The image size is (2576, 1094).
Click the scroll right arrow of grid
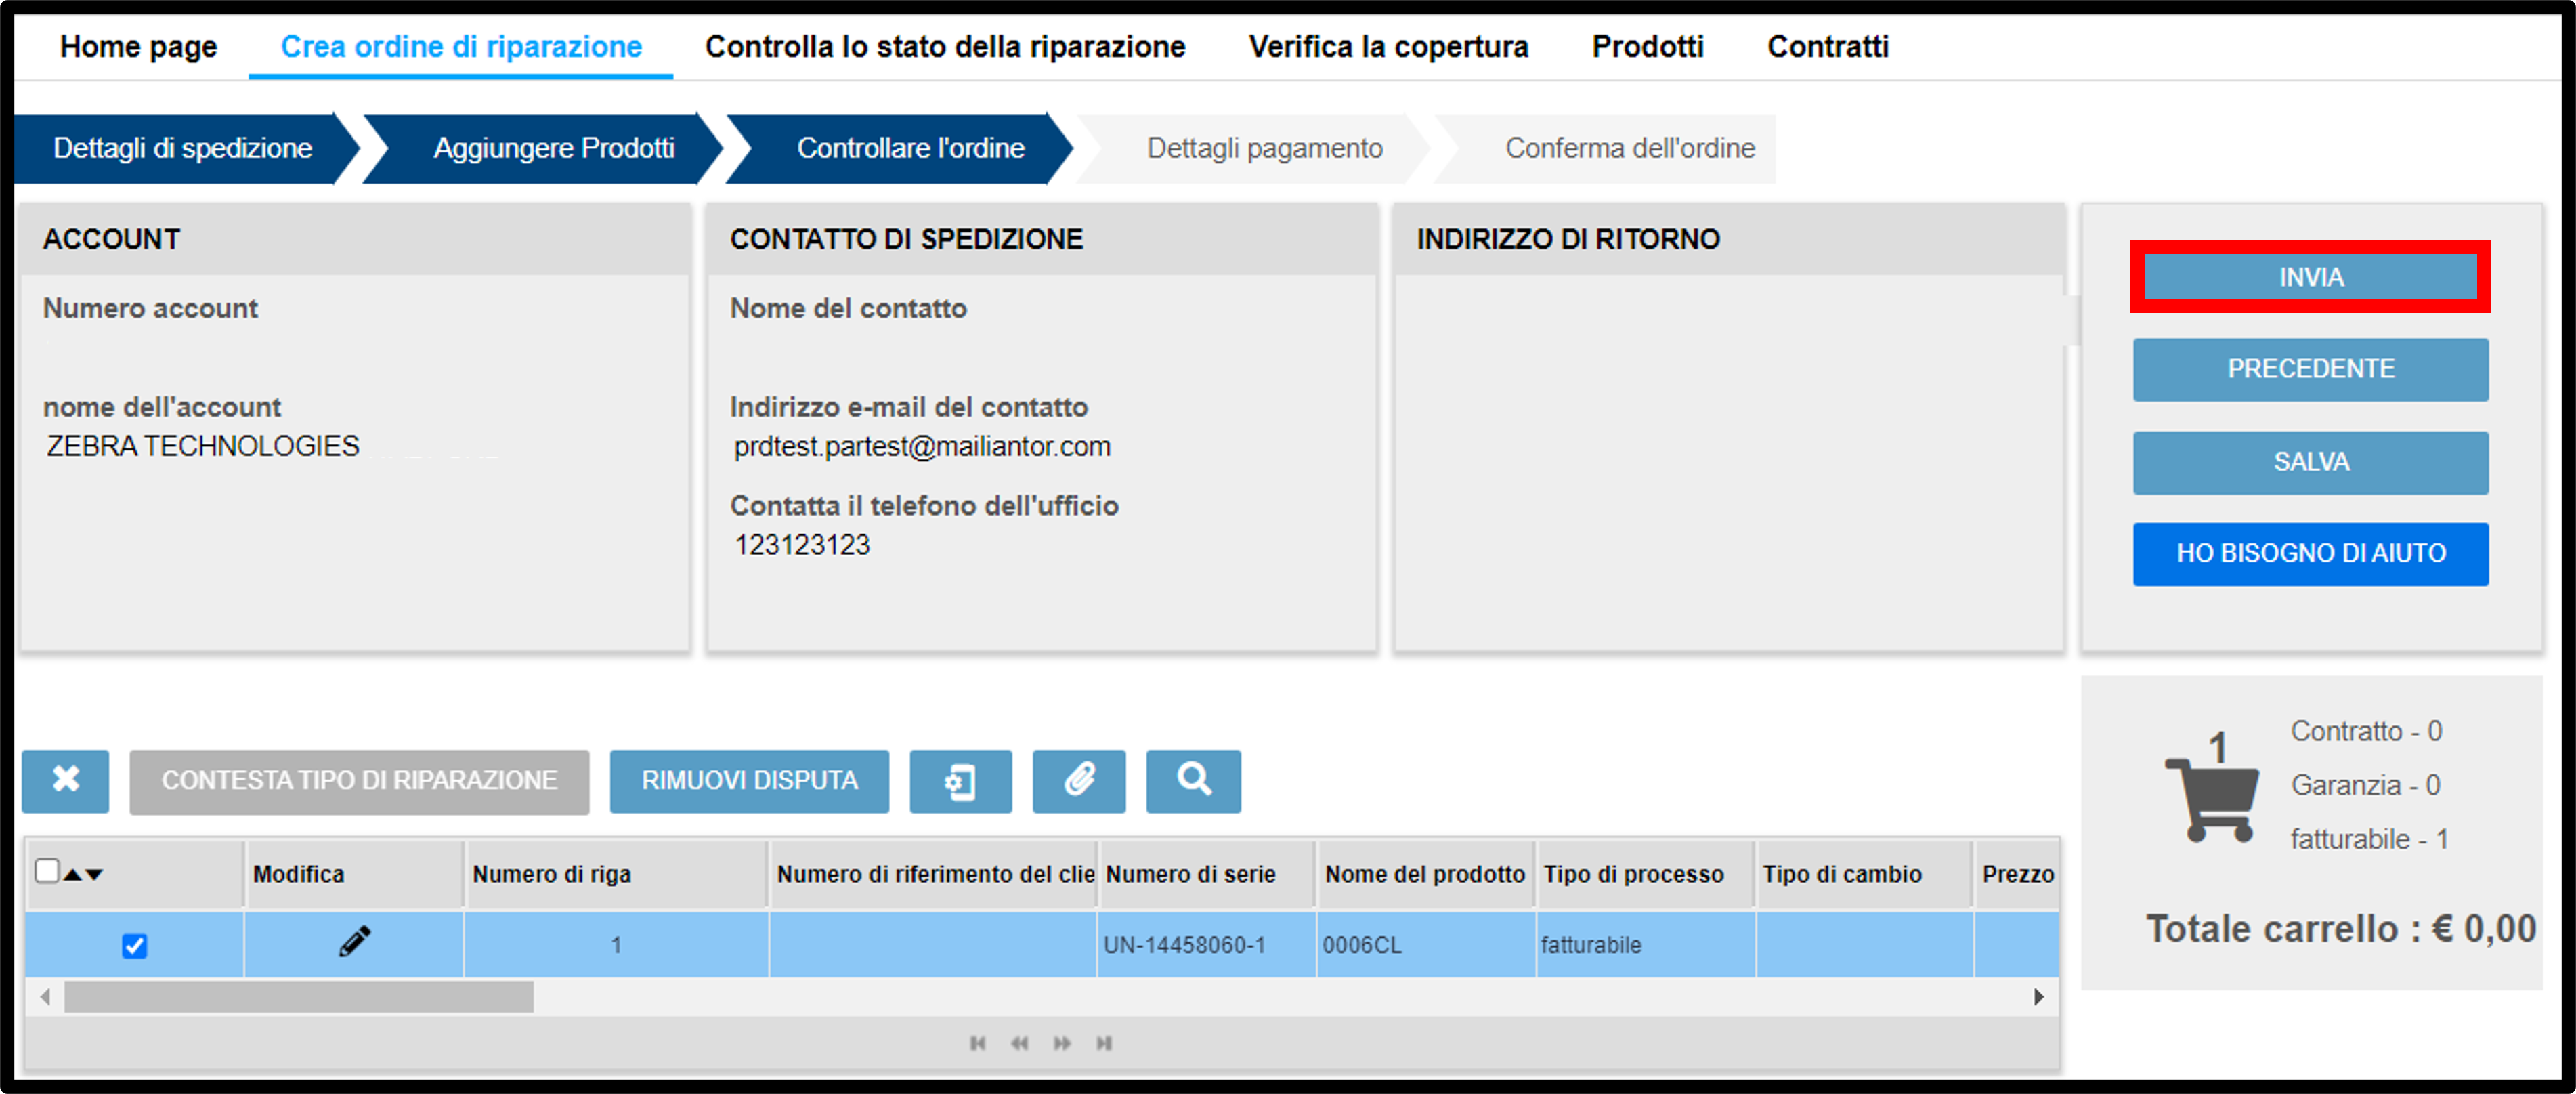2038,996
